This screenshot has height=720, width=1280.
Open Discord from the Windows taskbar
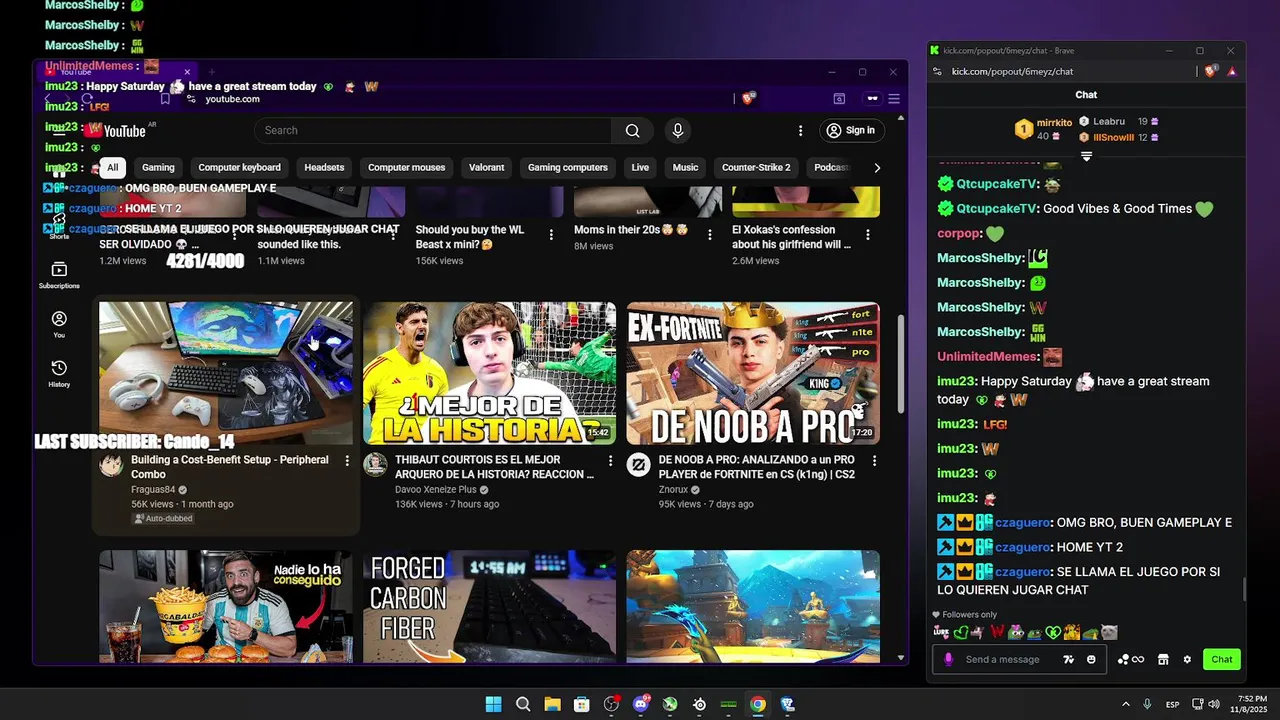pos(641,704)
